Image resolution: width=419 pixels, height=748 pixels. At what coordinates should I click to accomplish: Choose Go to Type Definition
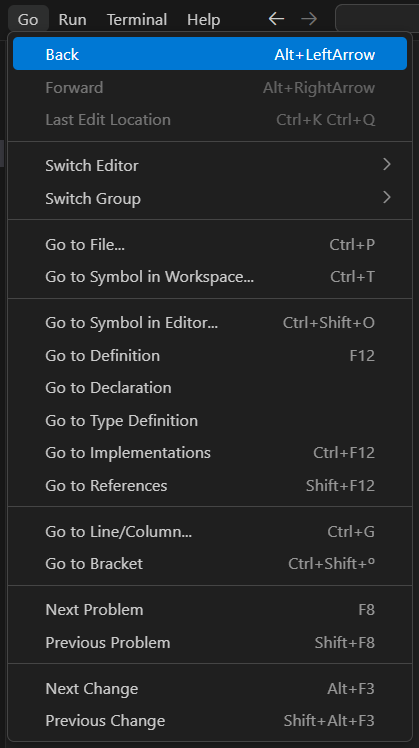pyautogui.click(x=210, y=421)
